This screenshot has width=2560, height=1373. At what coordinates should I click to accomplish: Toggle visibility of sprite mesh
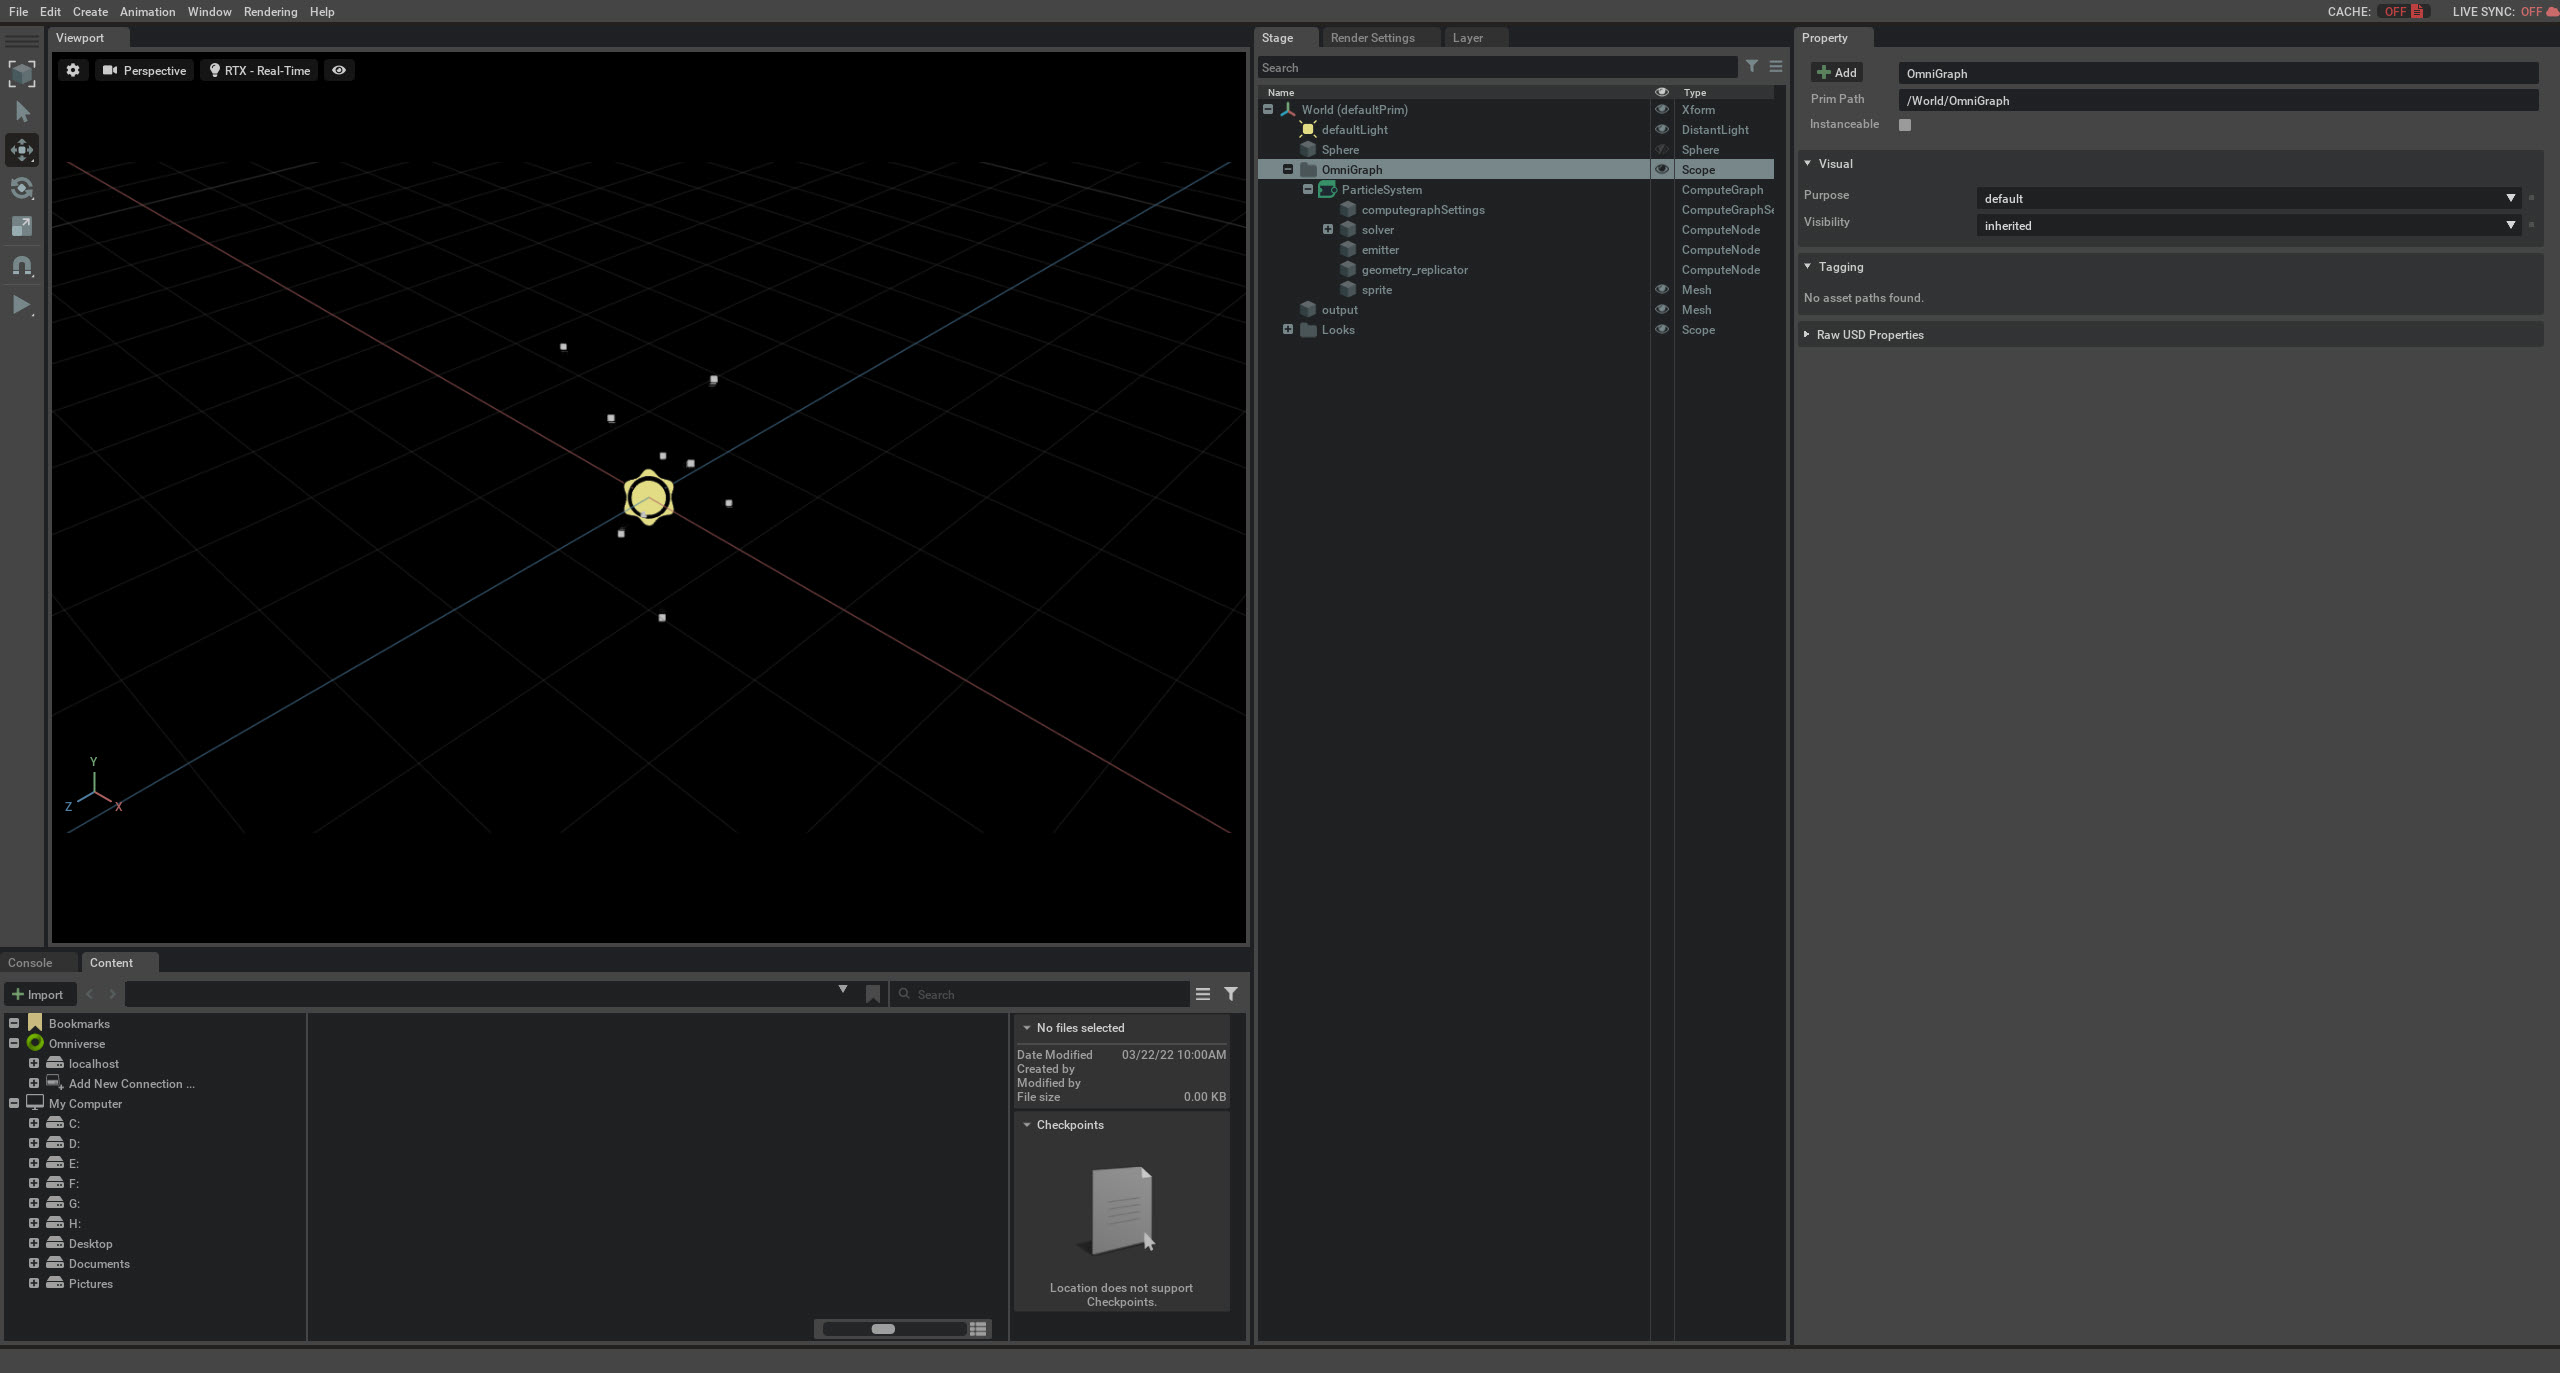pos(1661,289)
